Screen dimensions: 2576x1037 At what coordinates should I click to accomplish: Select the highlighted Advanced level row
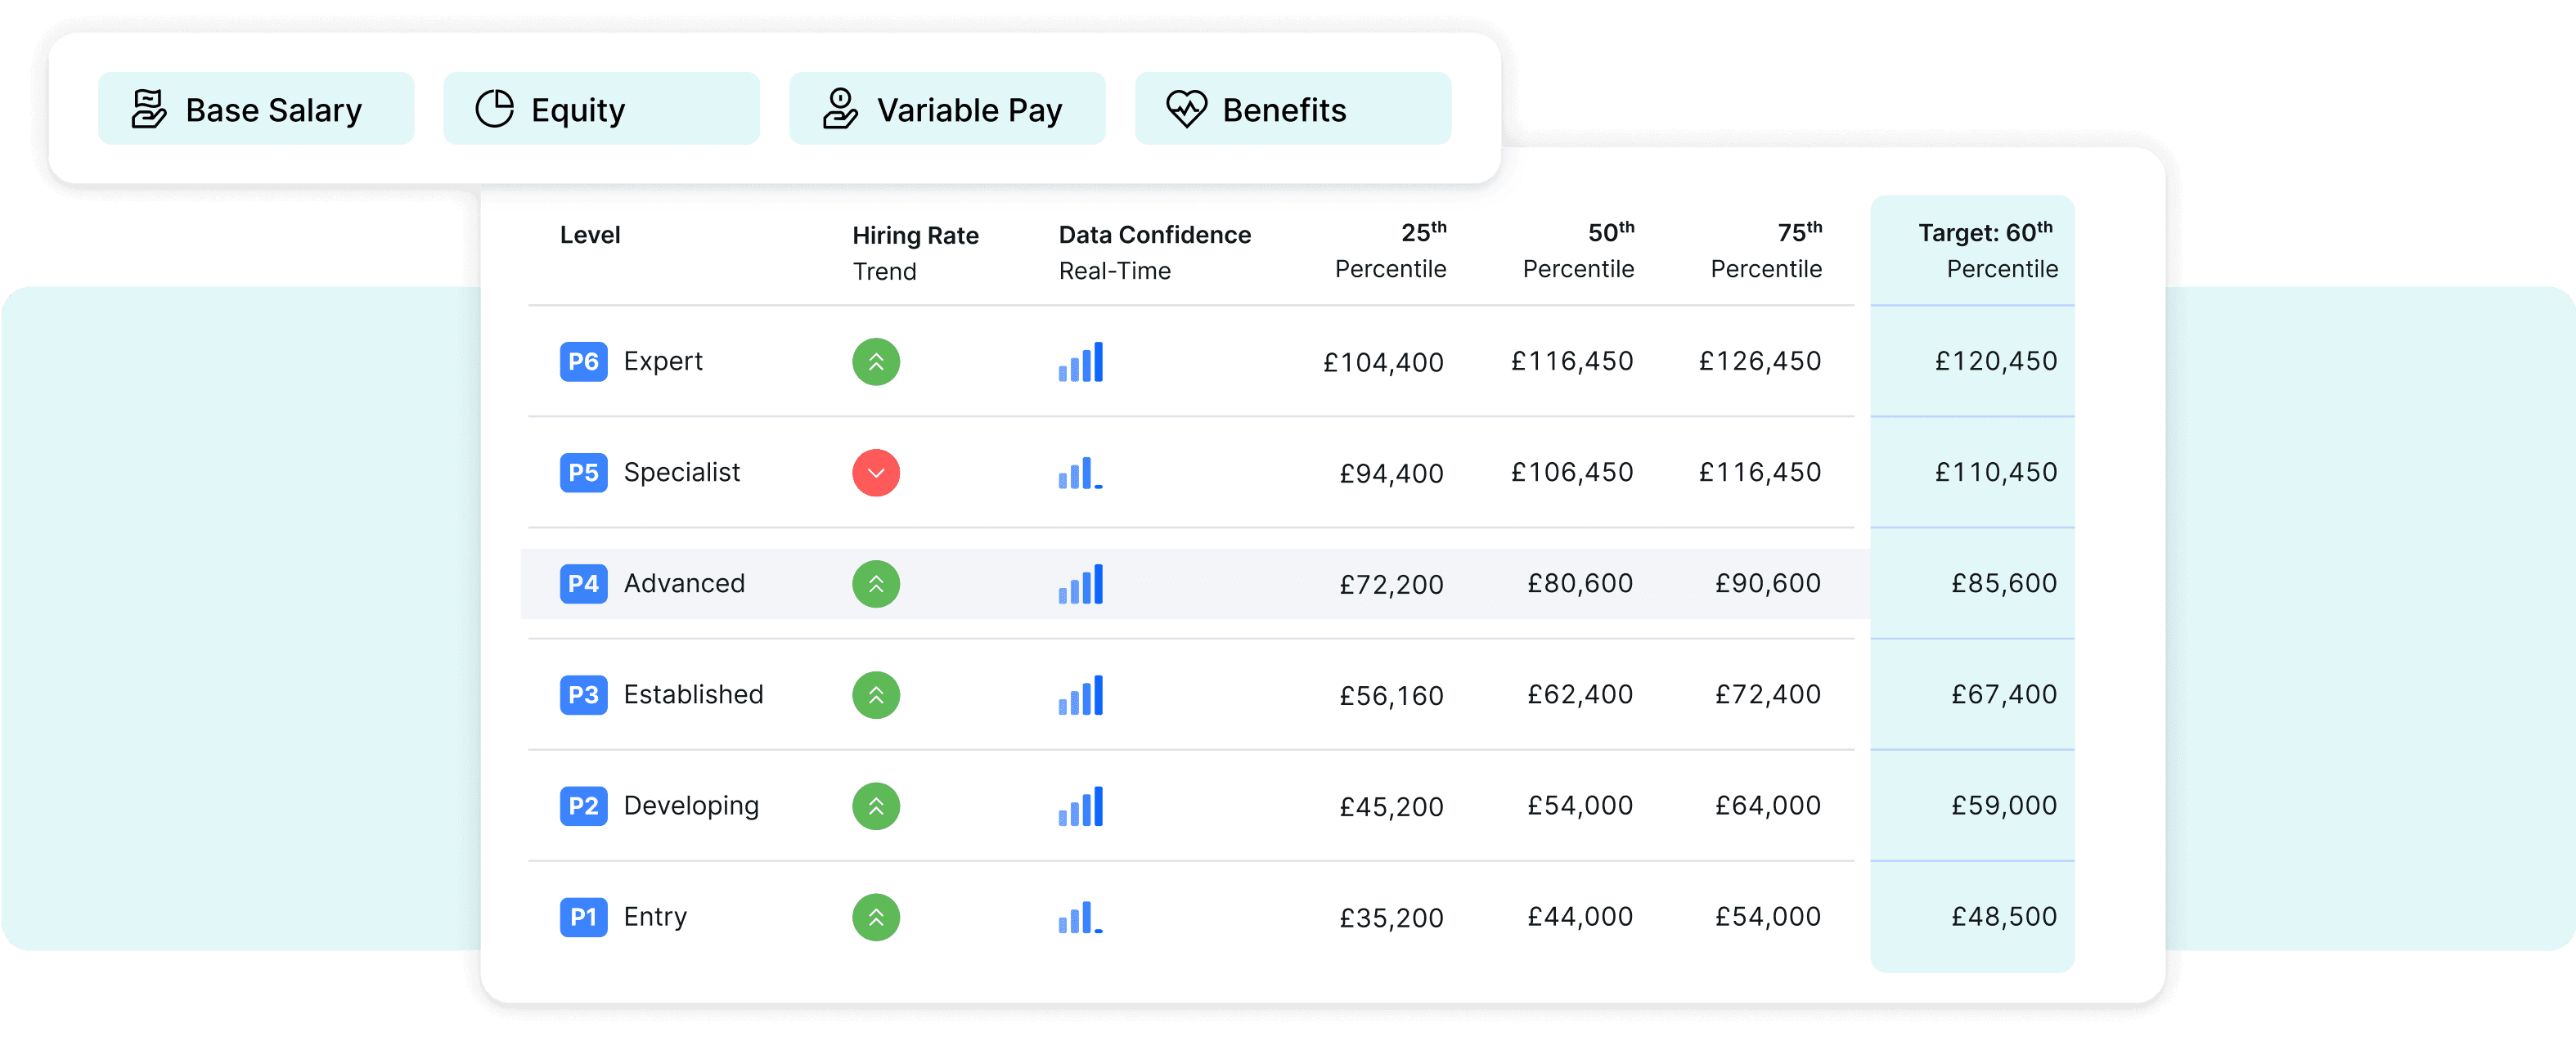click(1194, 584)
